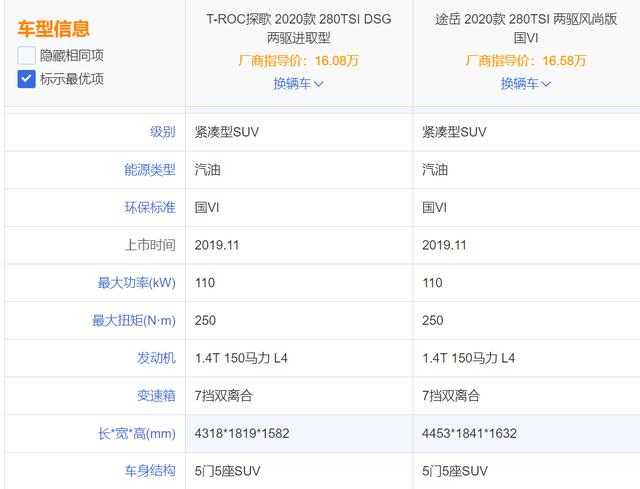Select T-ROC's 2019.11 launch date cell
Image resolution: width=640 pixels, height=489 pixels.
299,245
